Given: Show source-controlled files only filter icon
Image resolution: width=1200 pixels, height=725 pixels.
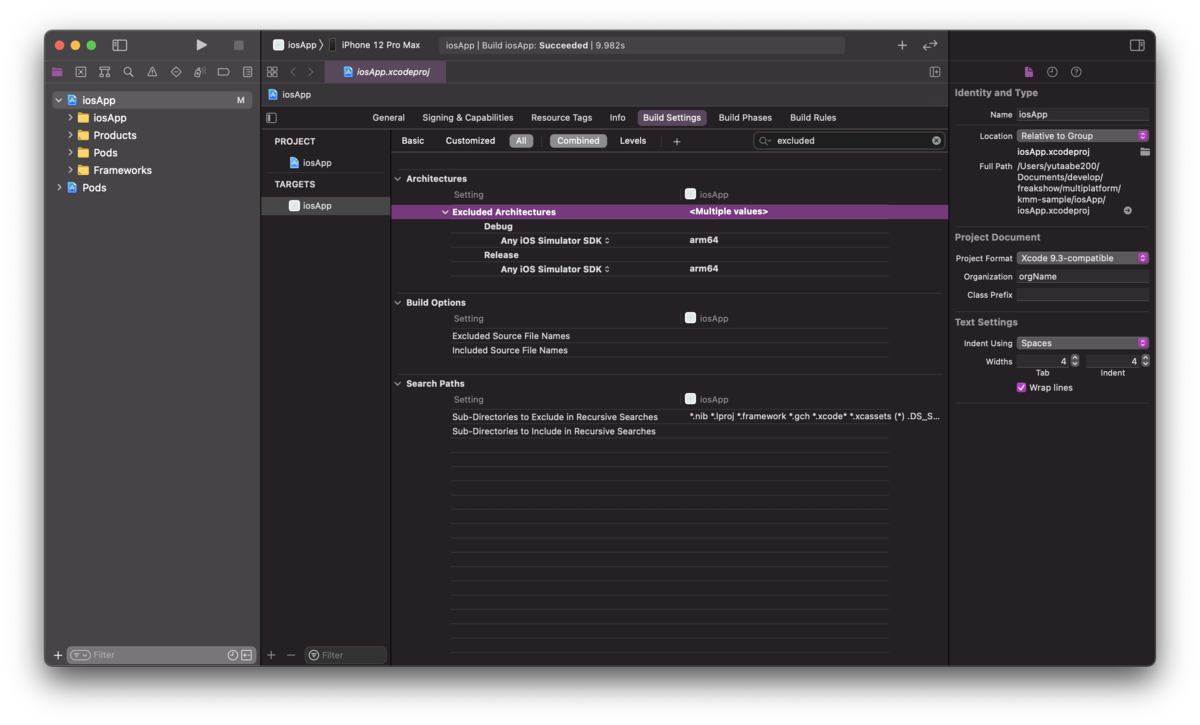Looking at the screenshot, I should coord(246,655).
